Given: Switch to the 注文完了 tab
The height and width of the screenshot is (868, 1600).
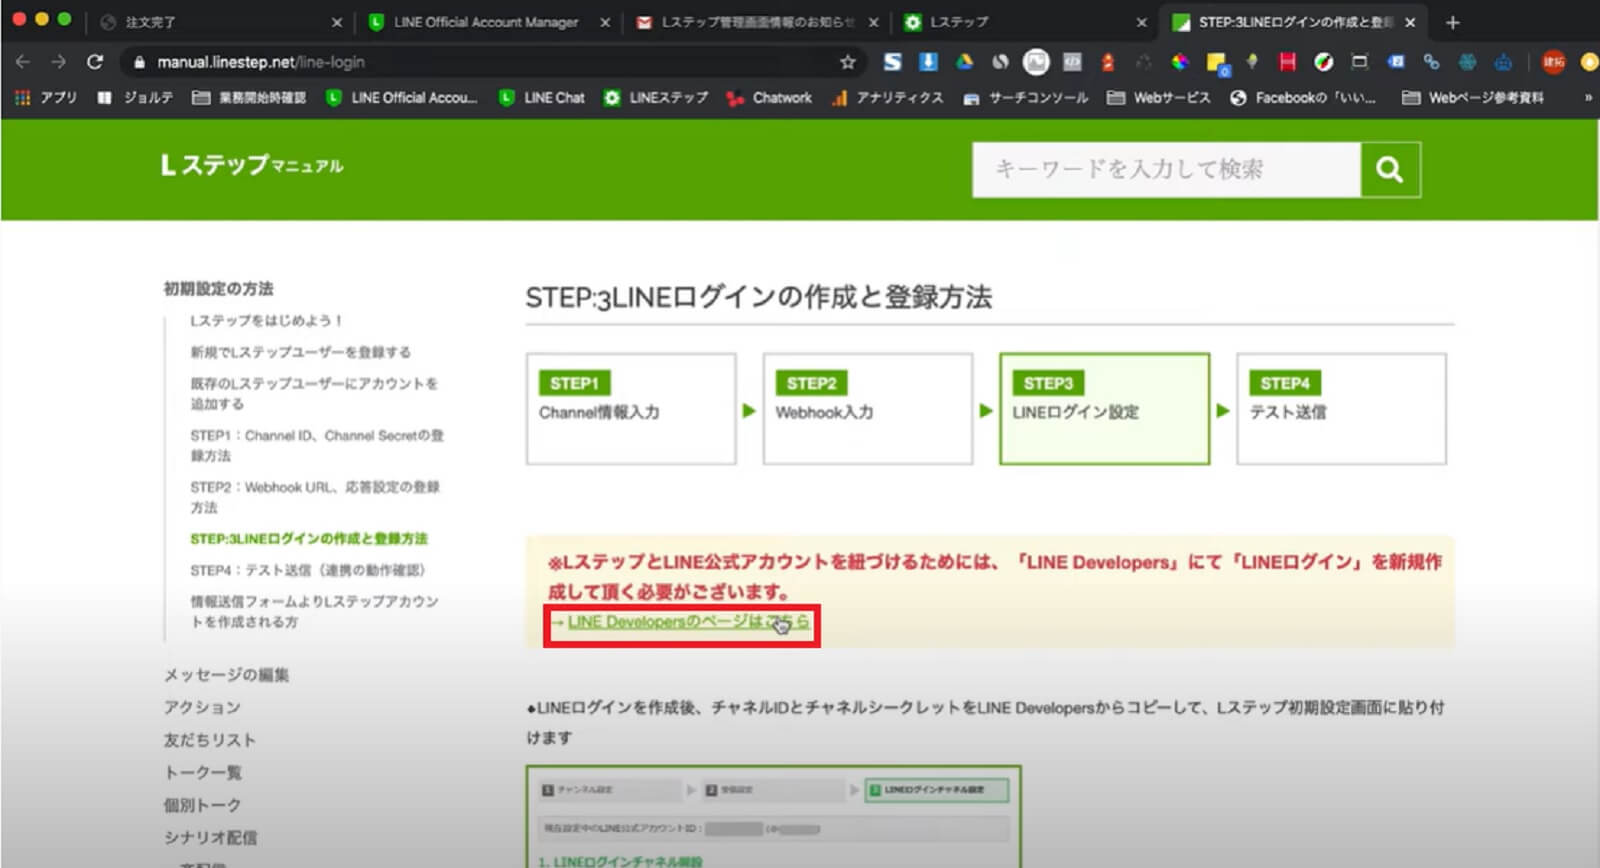Looking at the screenshot, I should click(x=220, y=22).
